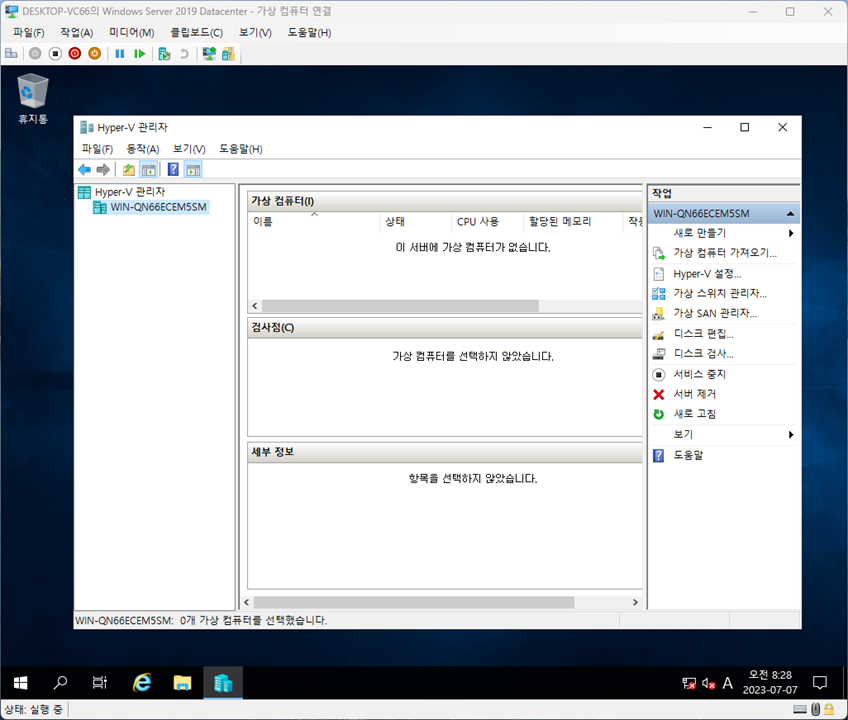Click the blue Help question mark toolbar icon

pos(173,170)
